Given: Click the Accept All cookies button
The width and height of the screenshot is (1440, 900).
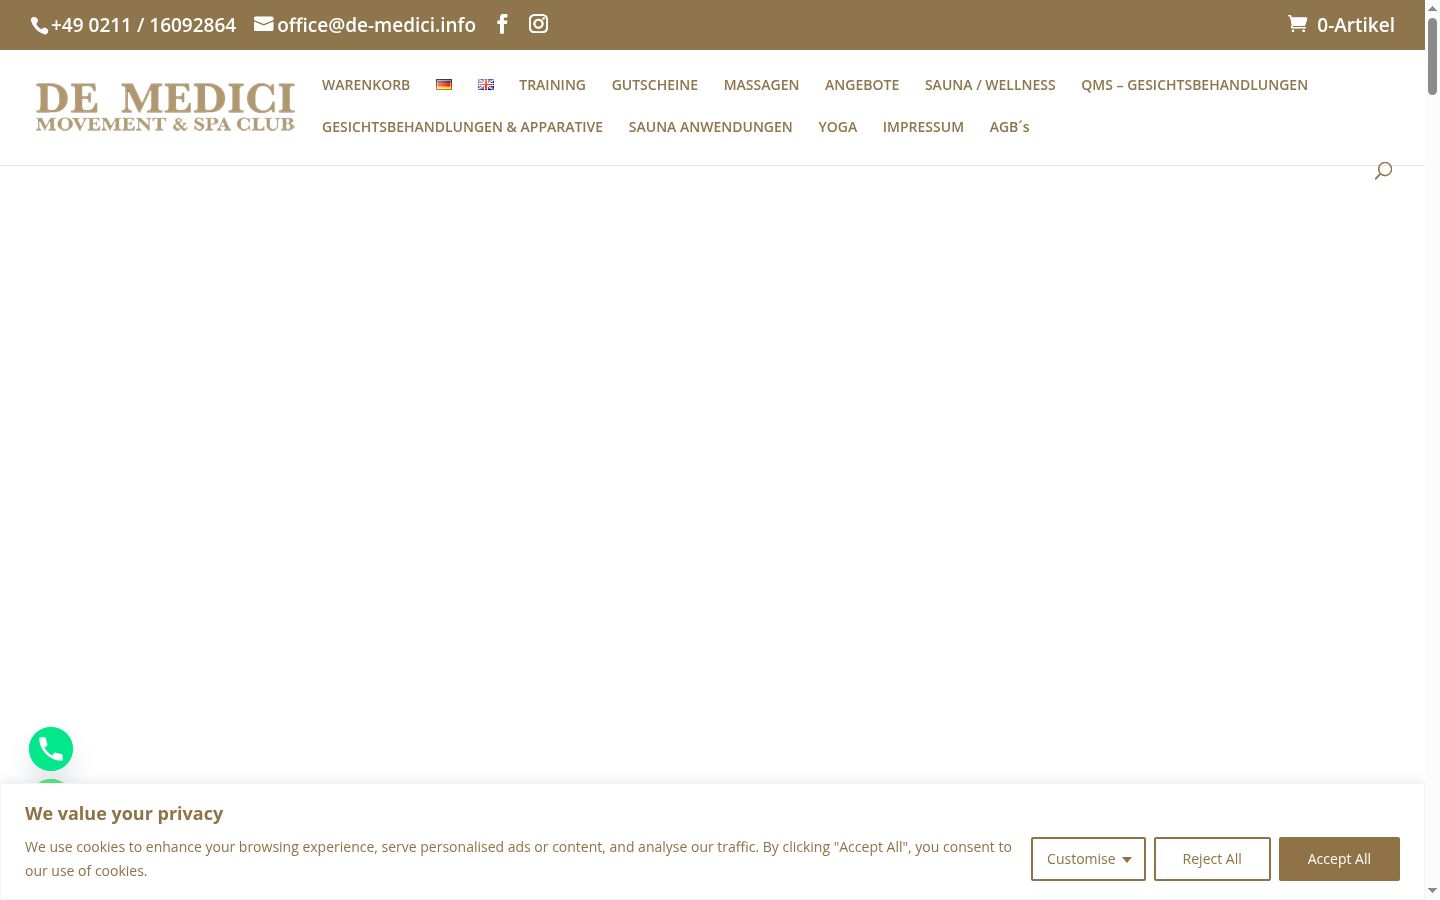Looking at the screenshot, I should click(x=1339, y=859).
